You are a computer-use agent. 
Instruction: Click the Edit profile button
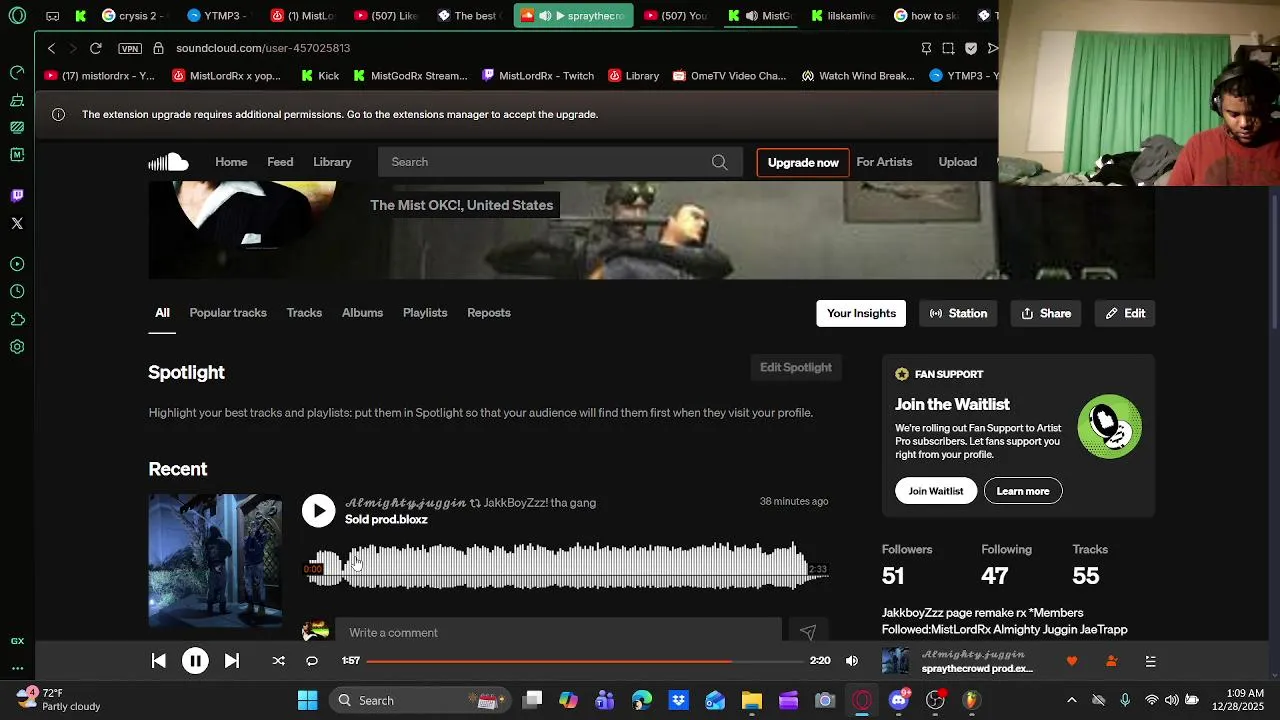click(x=1125, y=313)
